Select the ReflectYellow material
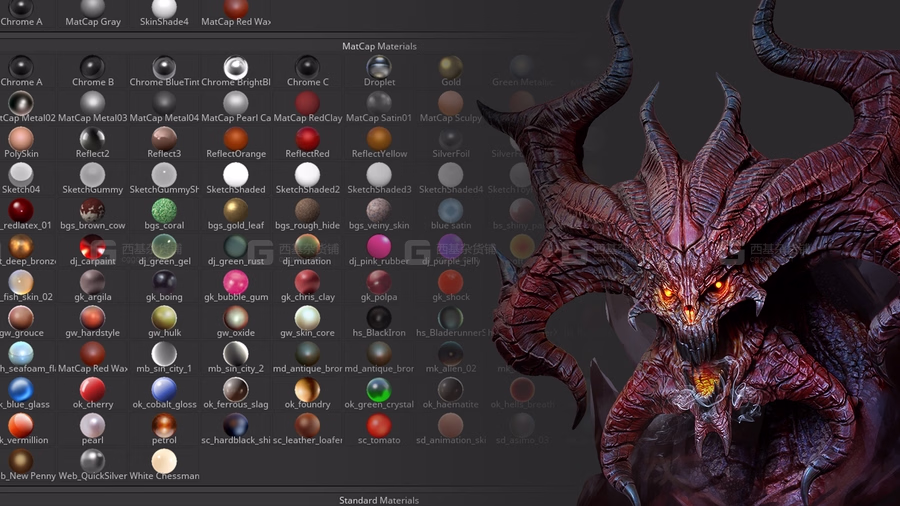This screenshot has width=900, height=506. 379,143
